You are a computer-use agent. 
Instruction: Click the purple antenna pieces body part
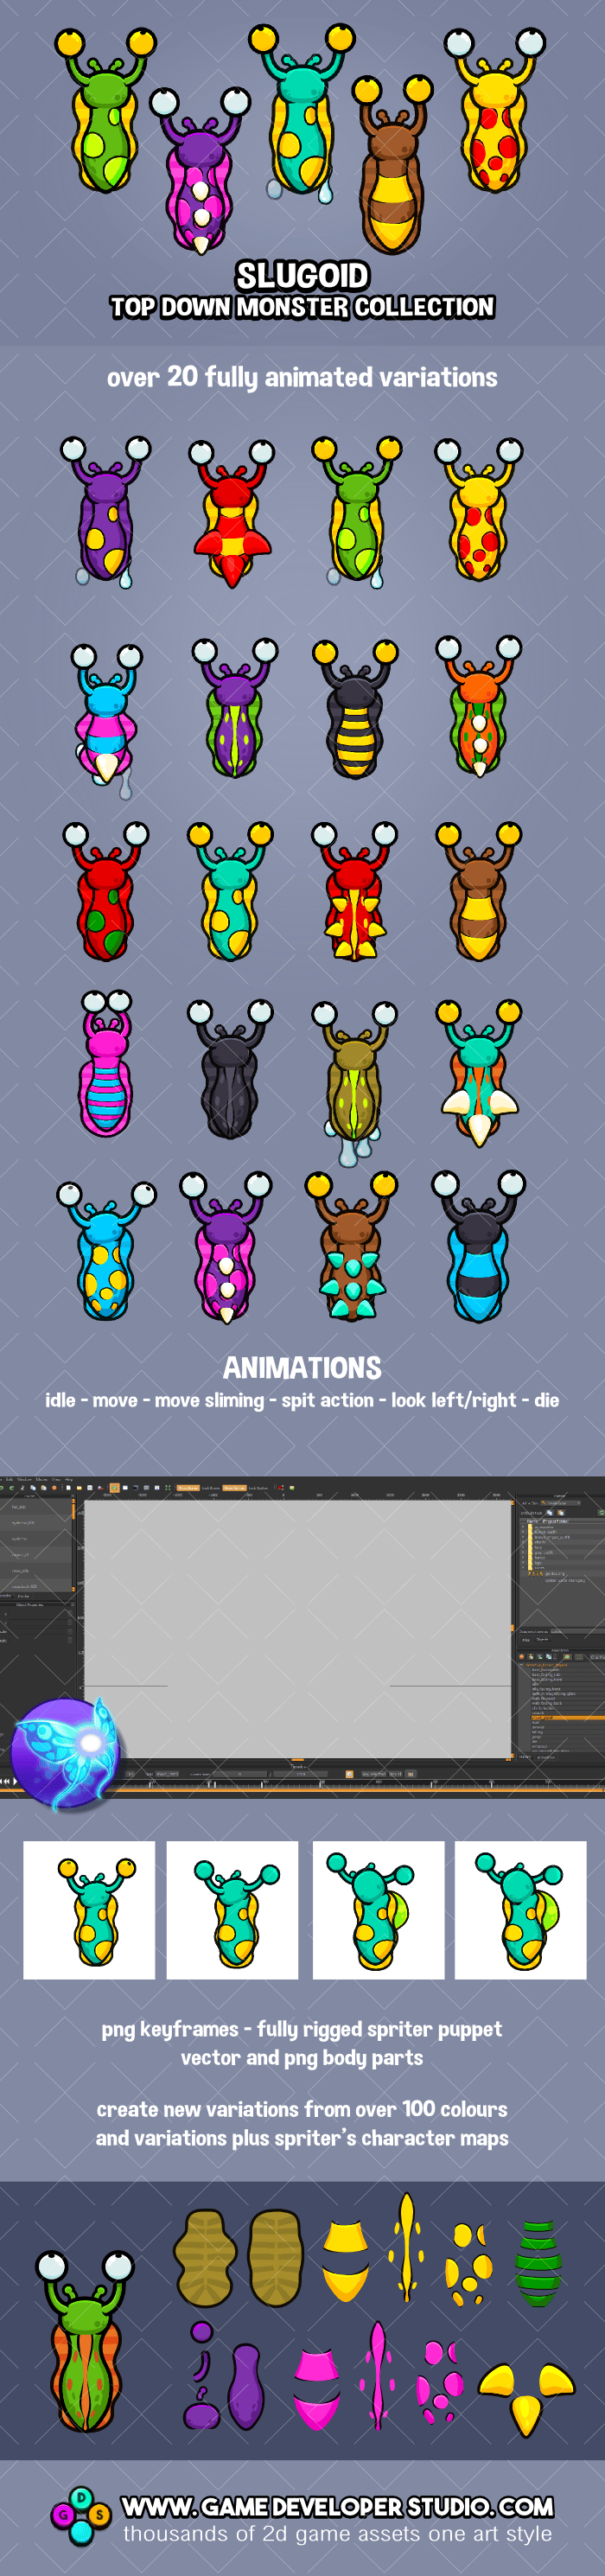(x=201, y=2376)
